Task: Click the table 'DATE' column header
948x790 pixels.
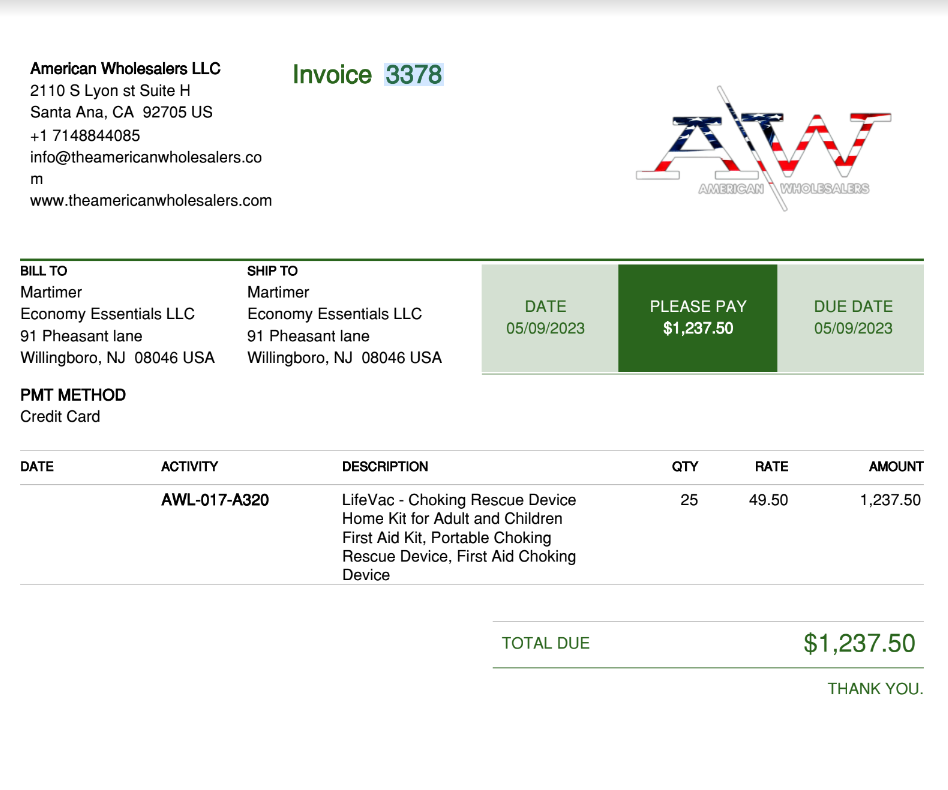Action: 37,467
